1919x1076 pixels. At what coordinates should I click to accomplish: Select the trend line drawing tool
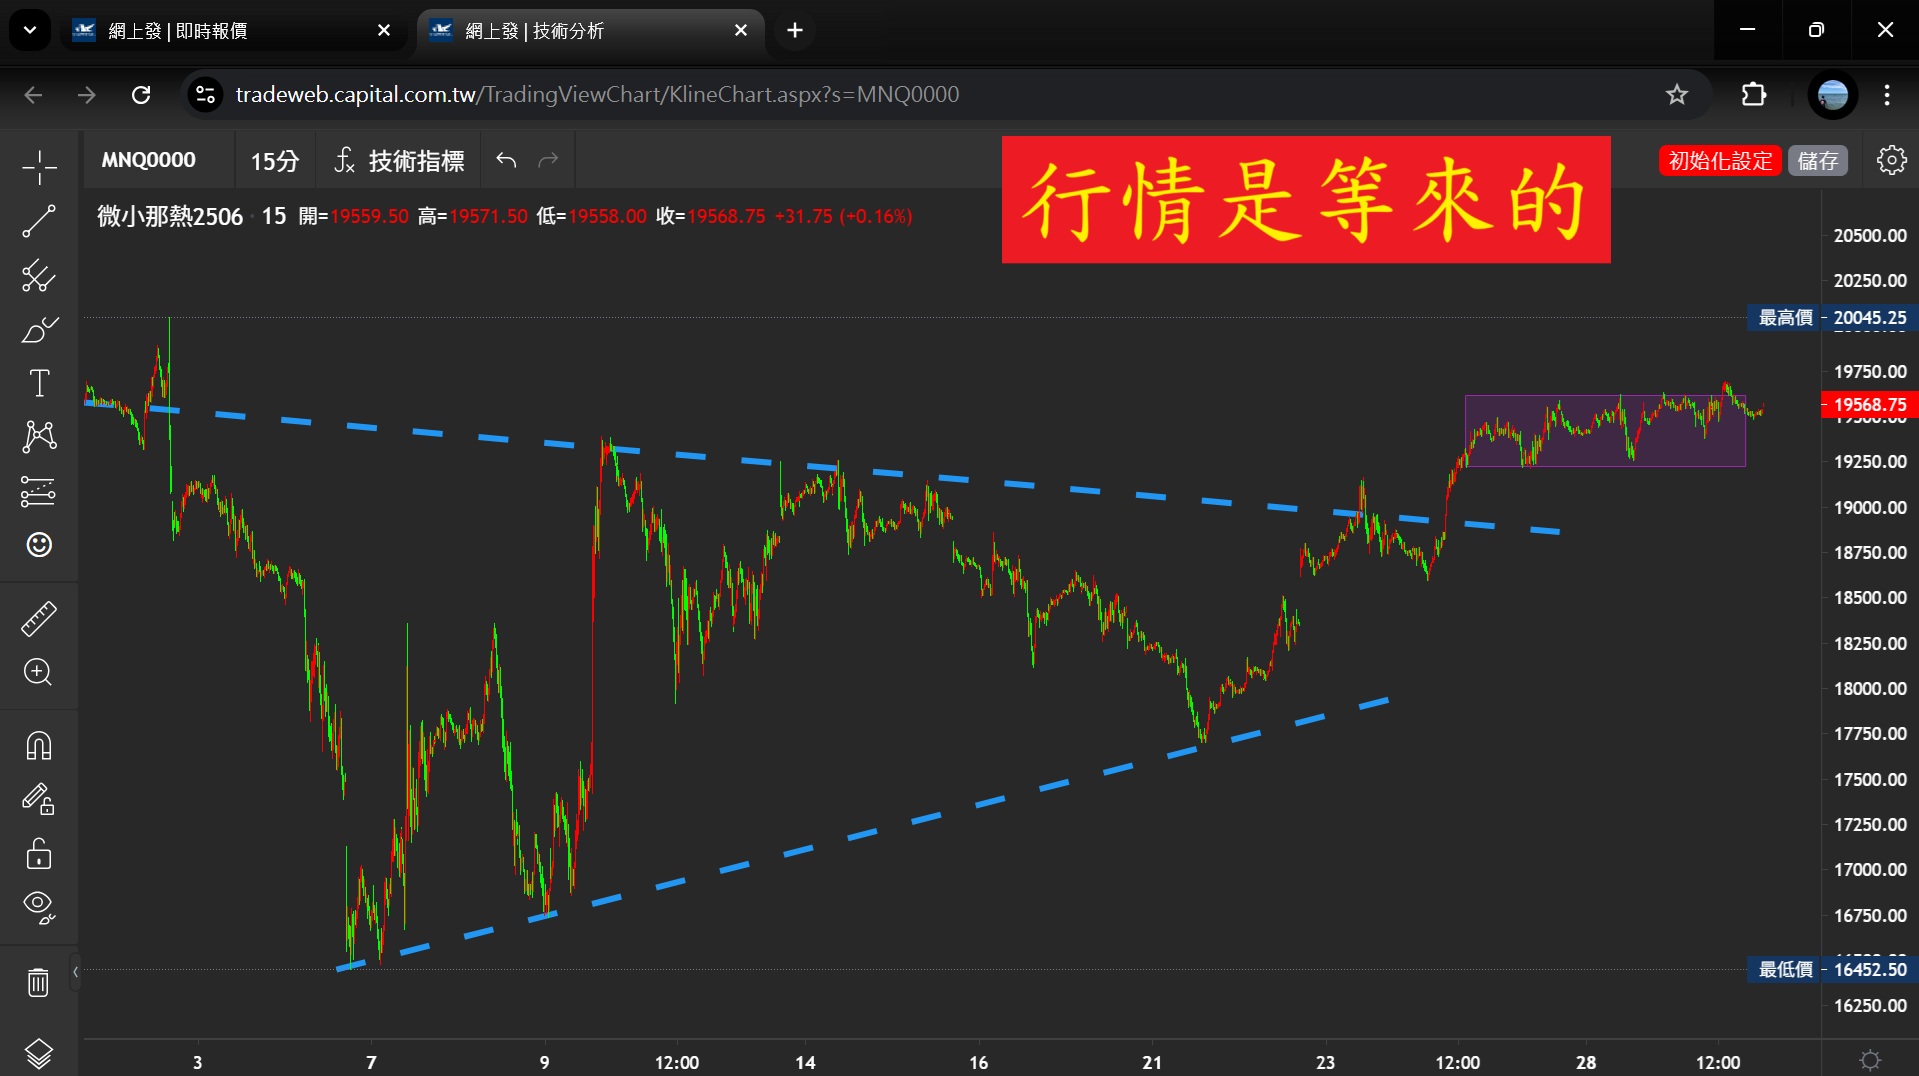click(x=39, y=221)
